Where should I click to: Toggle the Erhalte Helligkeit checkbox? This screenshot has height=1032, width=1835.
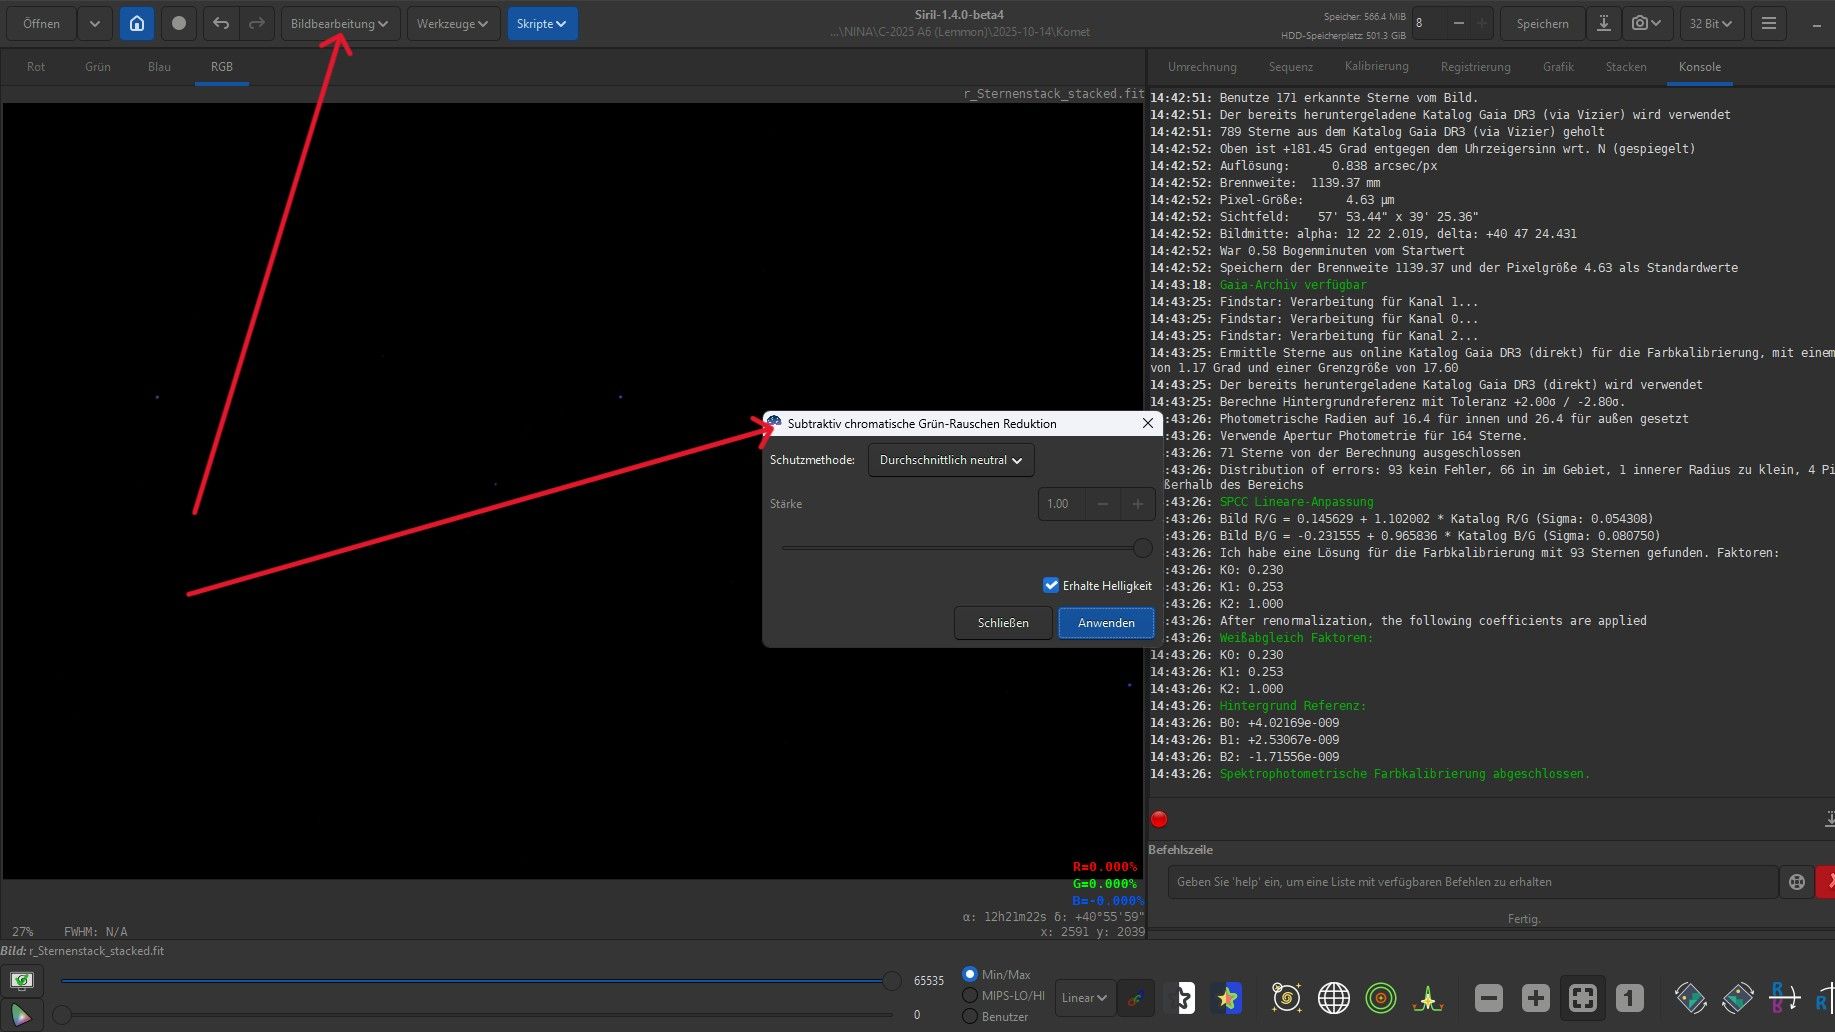coord(1051,585)
